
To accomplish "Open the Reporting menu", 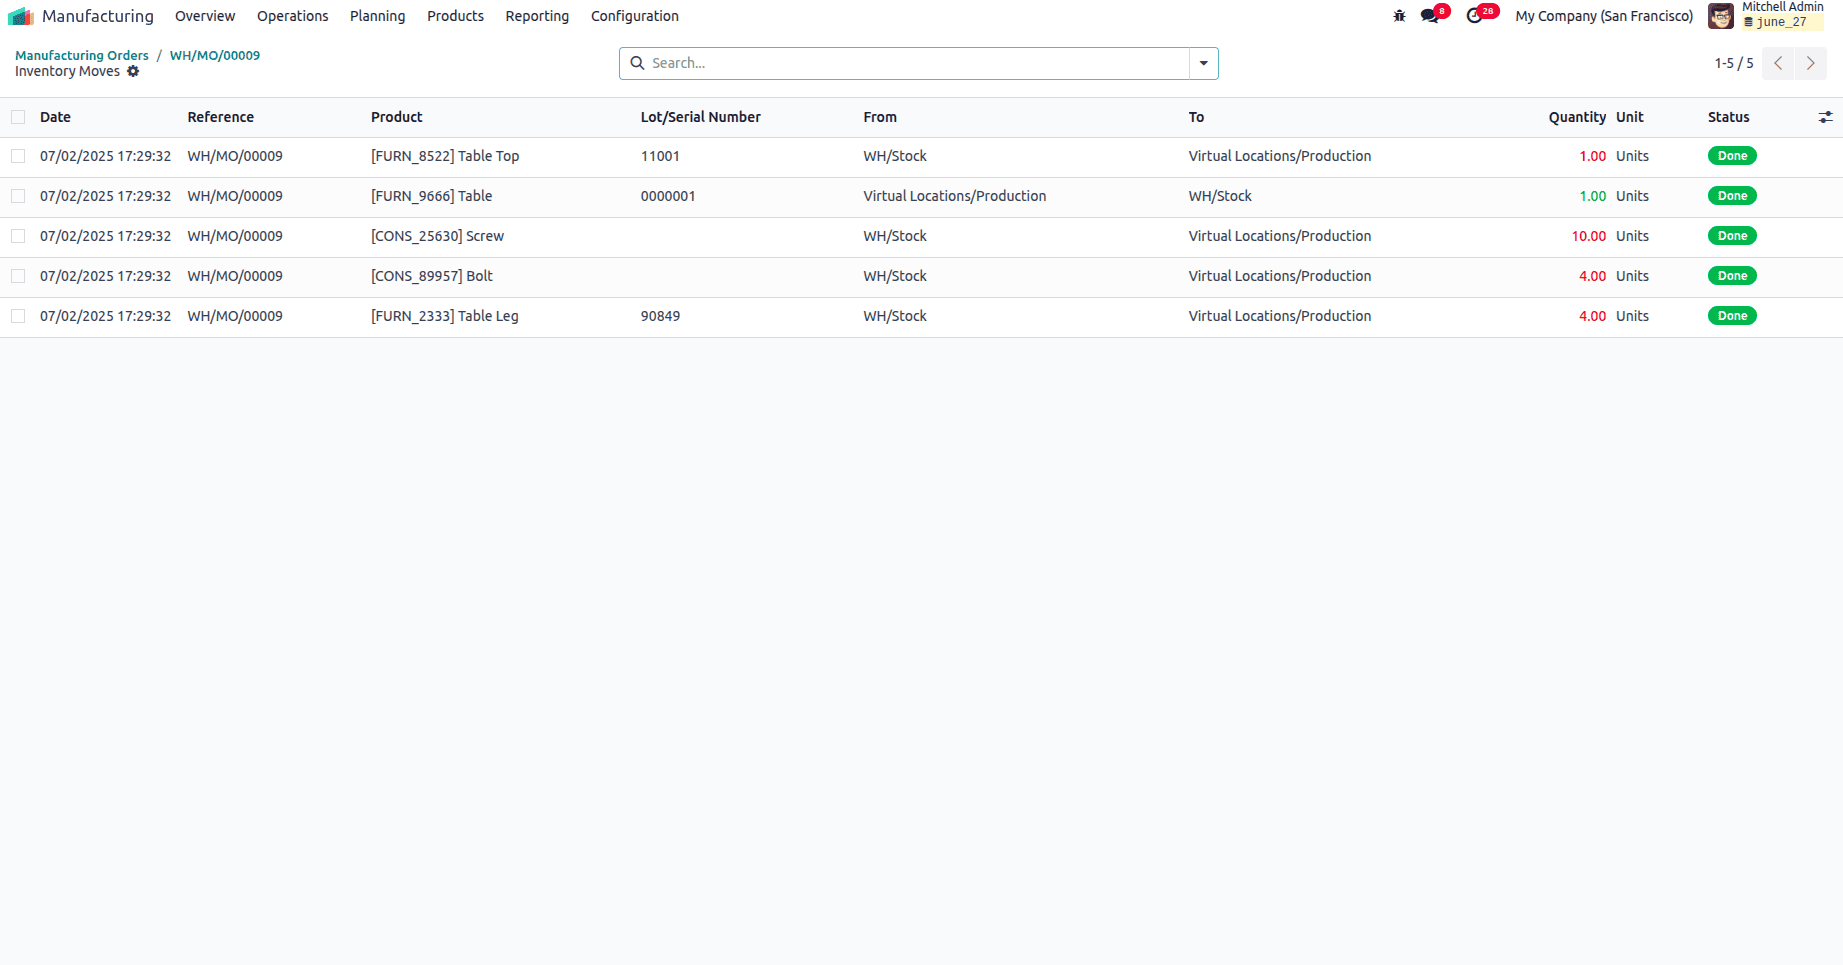I will point(537,16).
